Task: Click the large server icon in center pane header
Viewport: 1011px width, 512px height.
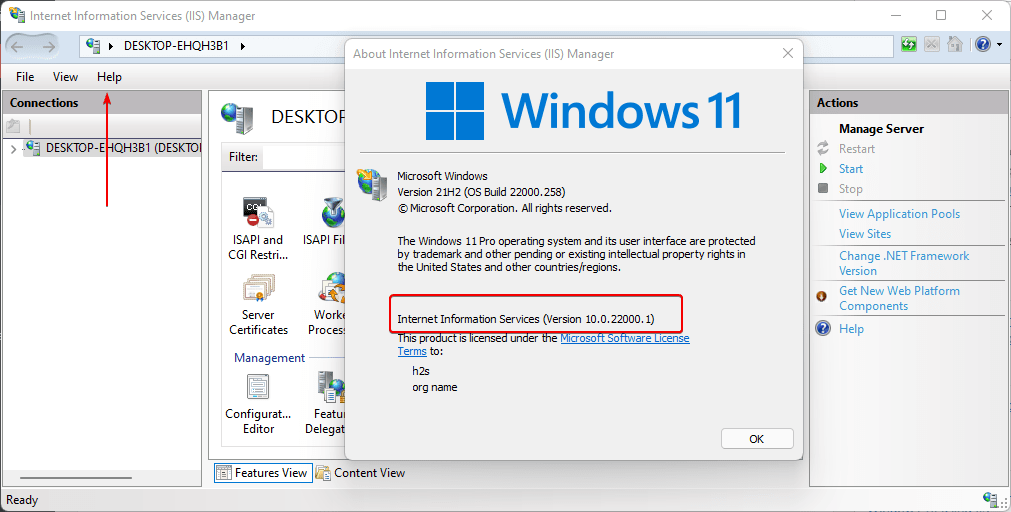Action: [x=238, y=117]
